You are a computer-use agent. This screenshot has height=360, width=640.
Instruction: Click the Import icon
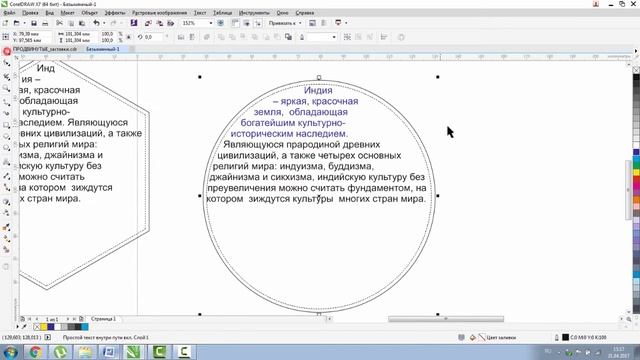148,23
